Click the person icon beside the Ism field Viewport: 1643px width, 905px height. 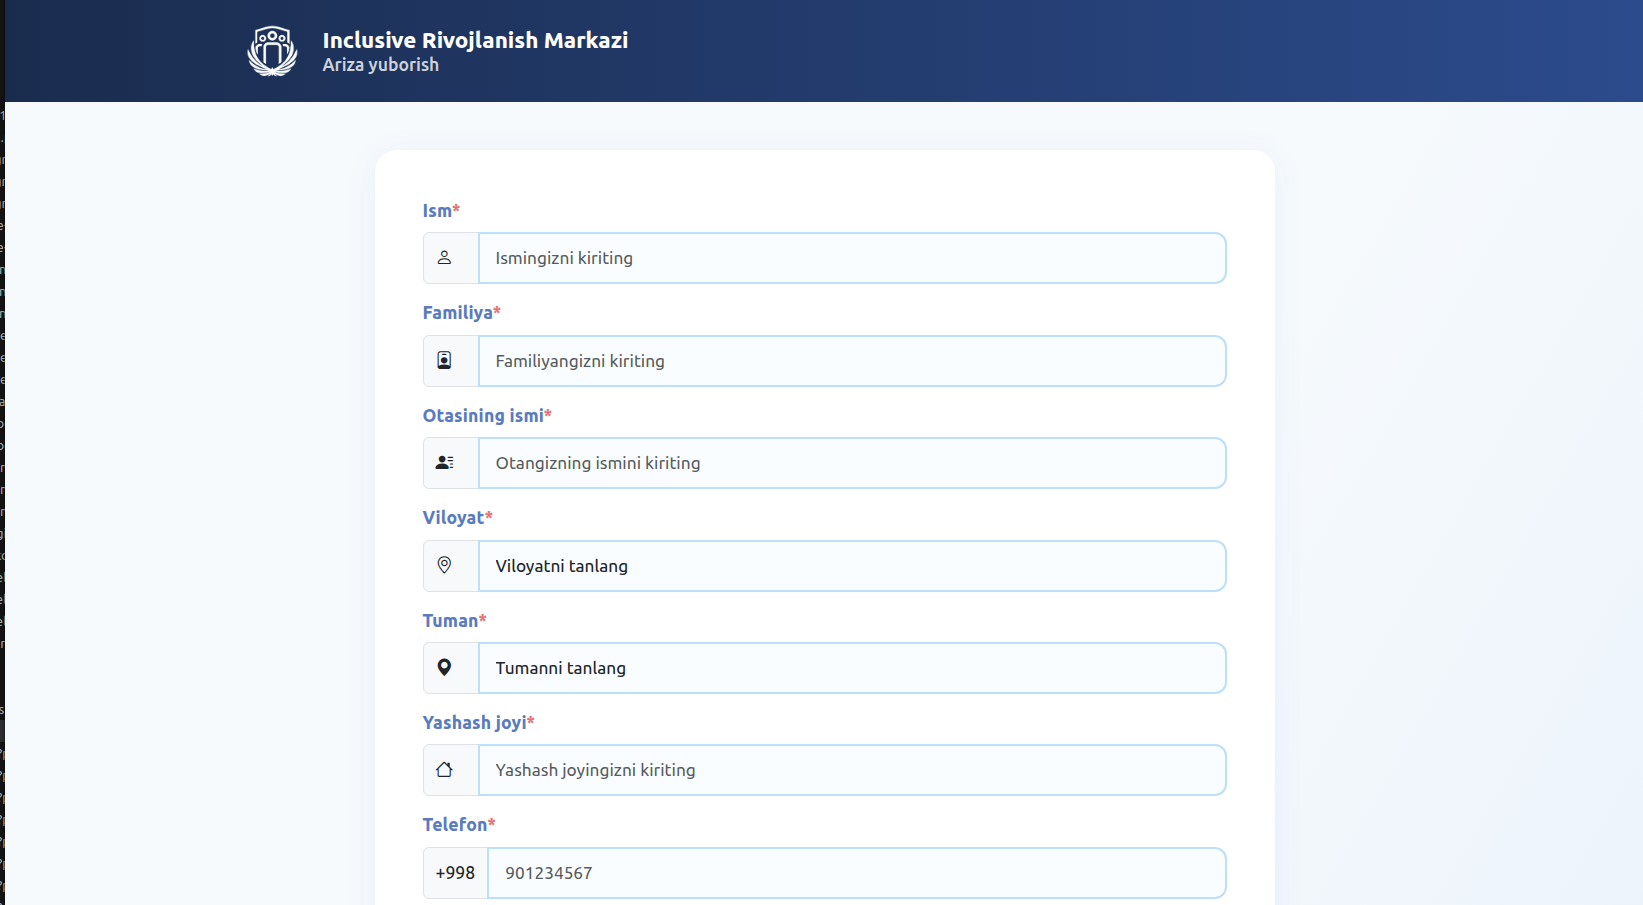(447, 257)
